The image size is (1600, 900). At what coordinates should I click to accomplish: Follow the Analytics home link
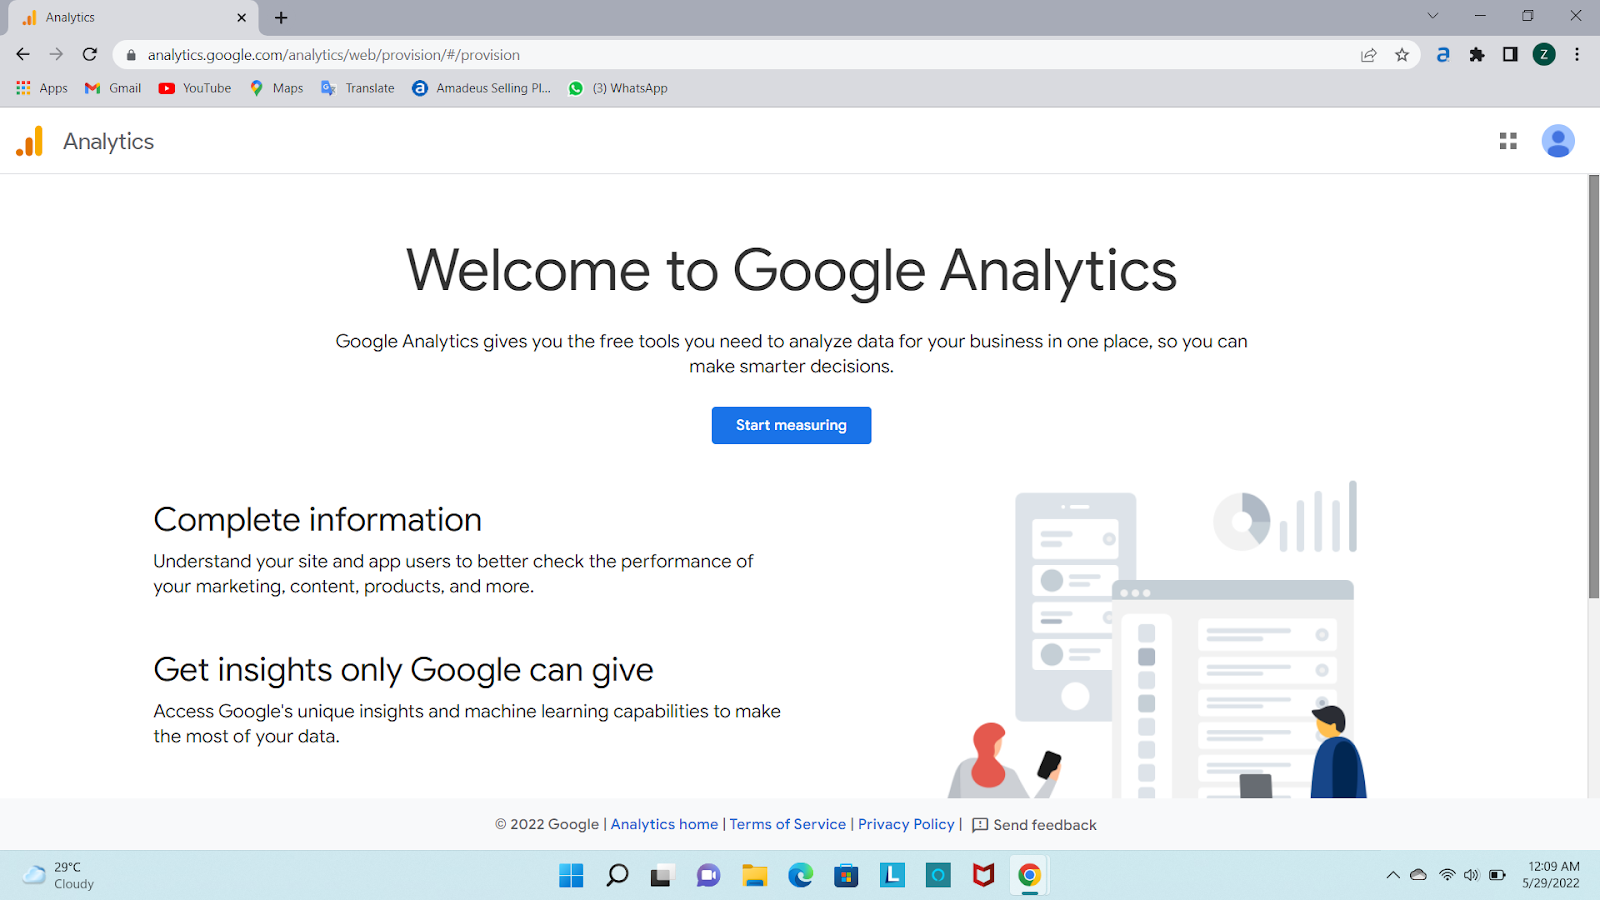[665, 824]
